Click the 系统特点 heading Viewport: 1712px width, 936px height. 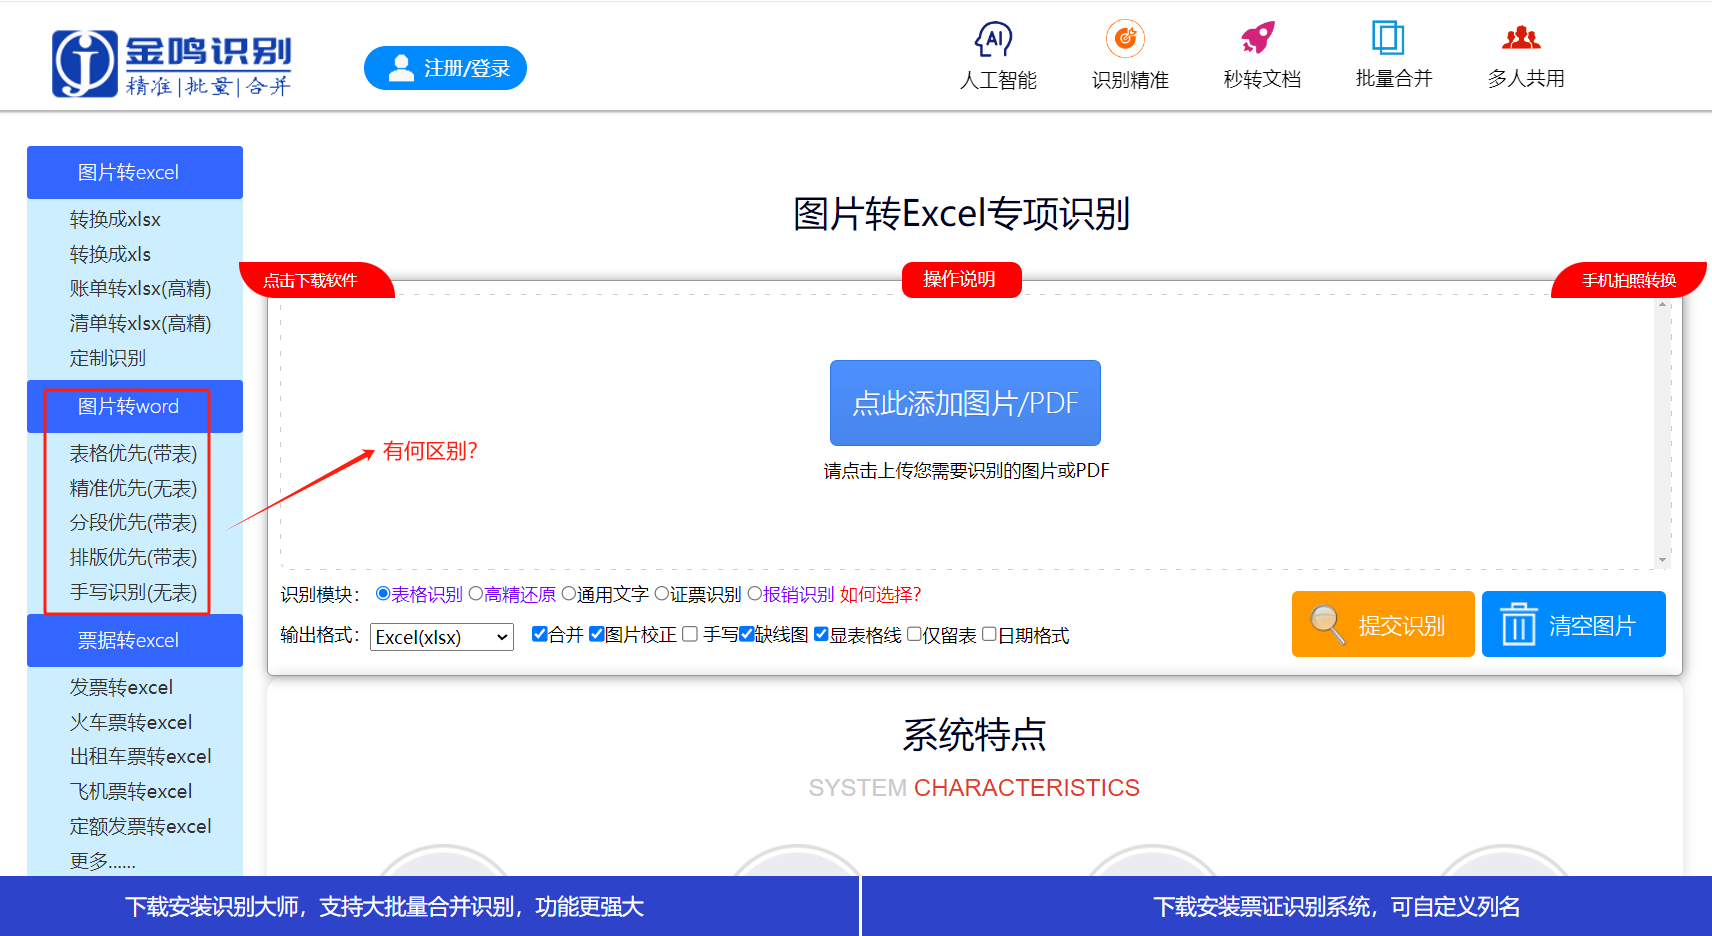coord(974,735)
